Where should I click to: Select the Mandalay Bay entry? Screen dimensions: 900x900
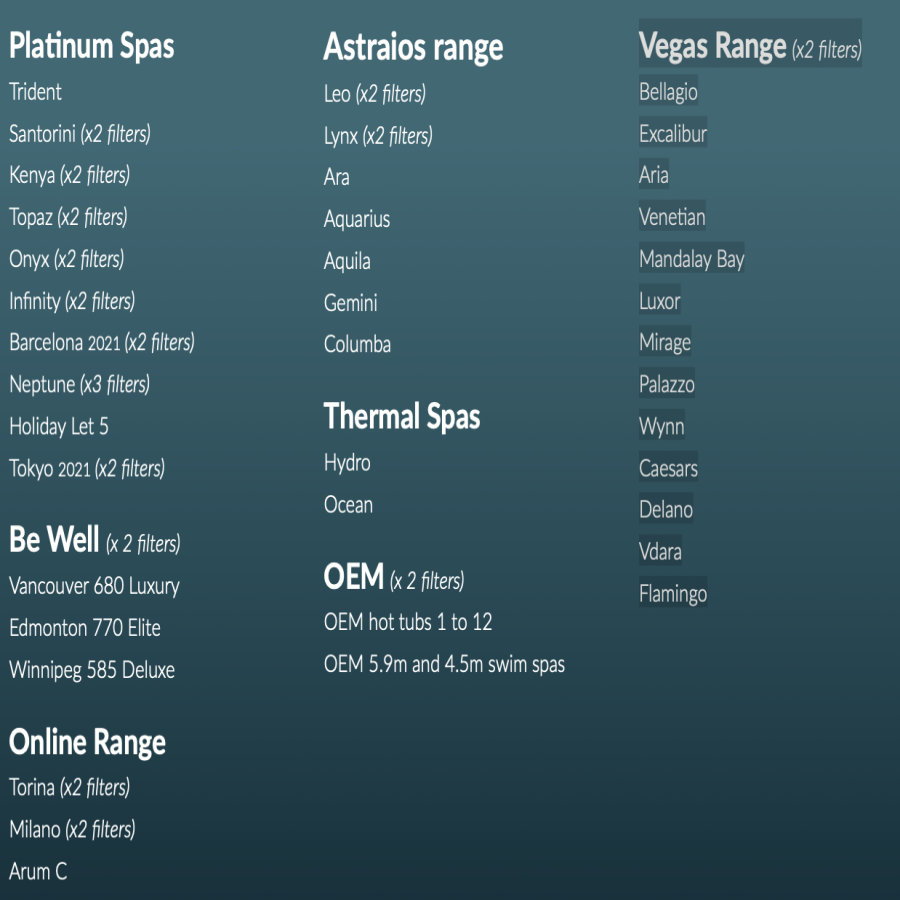pos(691,260)
